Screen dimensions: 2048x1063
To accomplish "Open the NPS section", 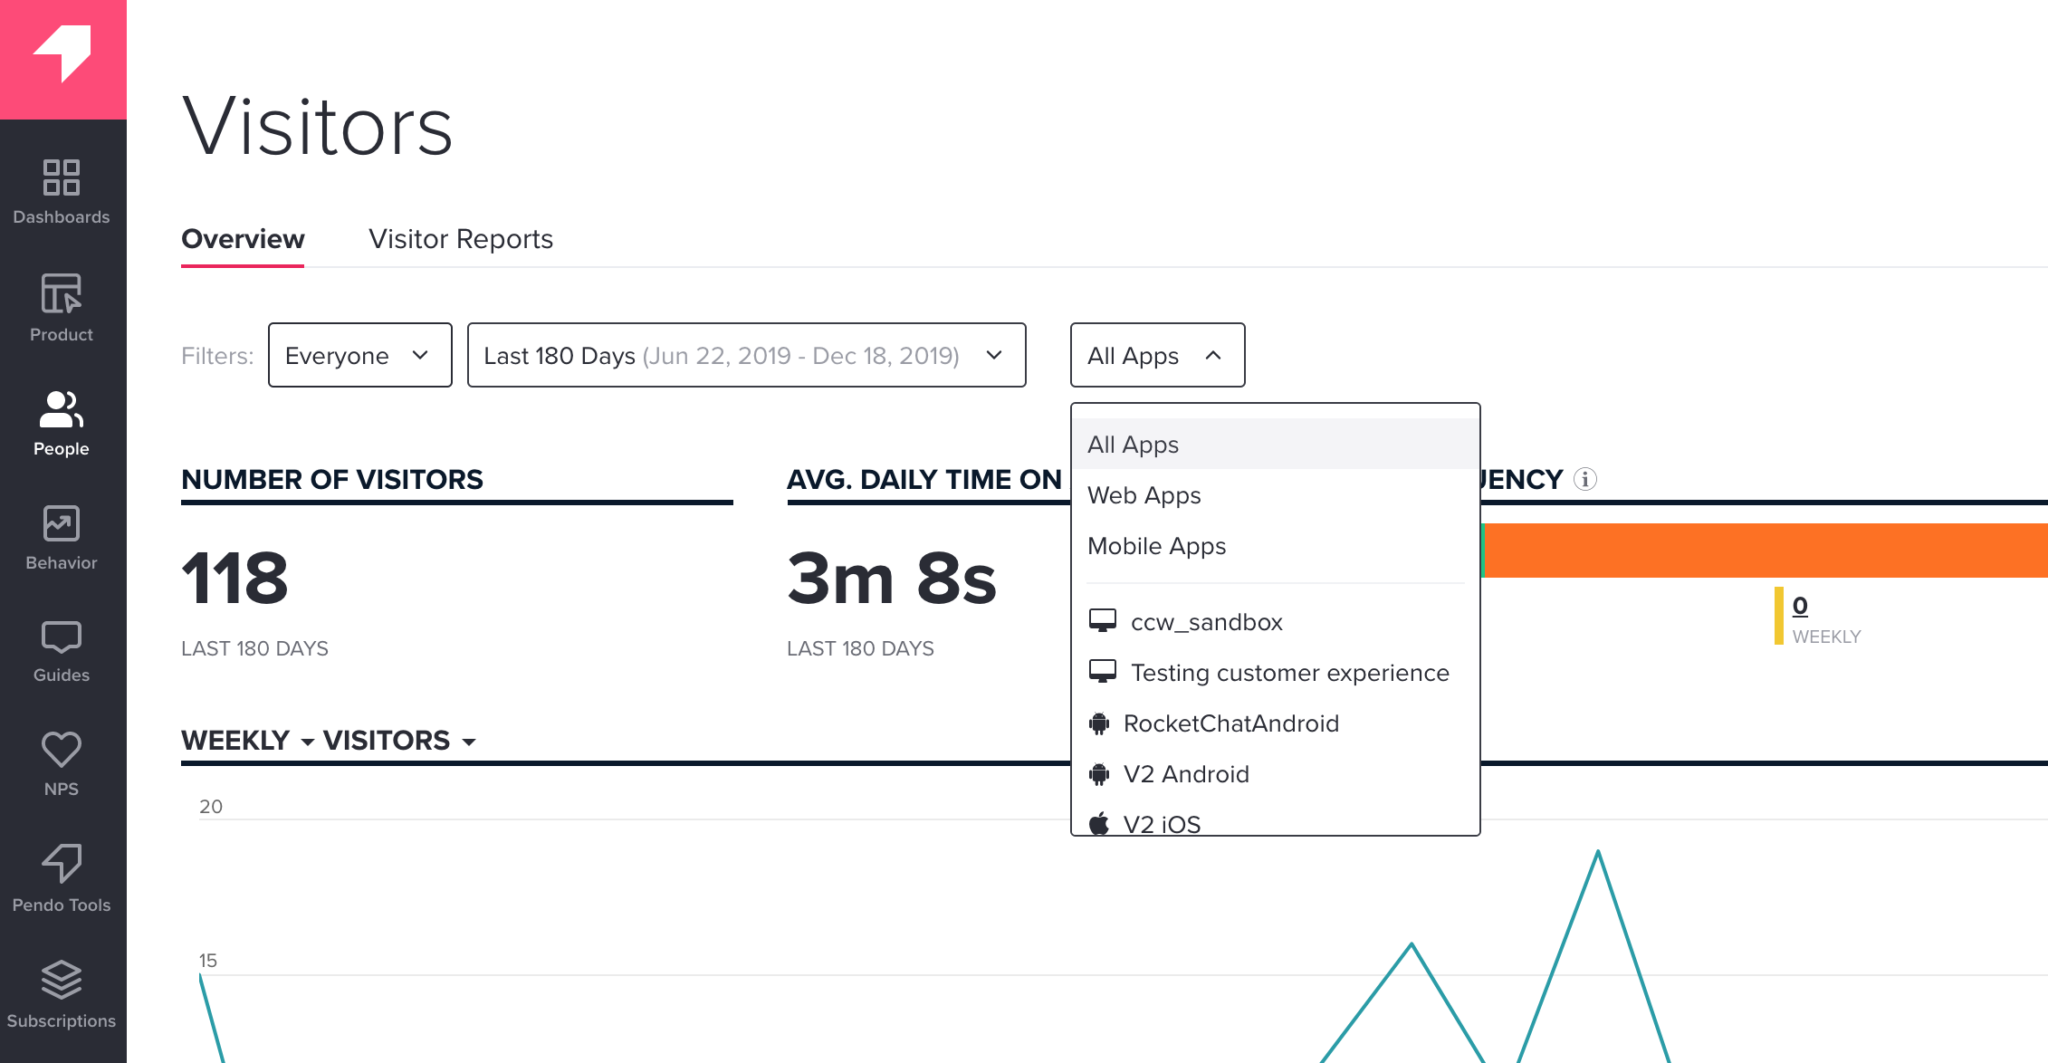I will (61, 763).
